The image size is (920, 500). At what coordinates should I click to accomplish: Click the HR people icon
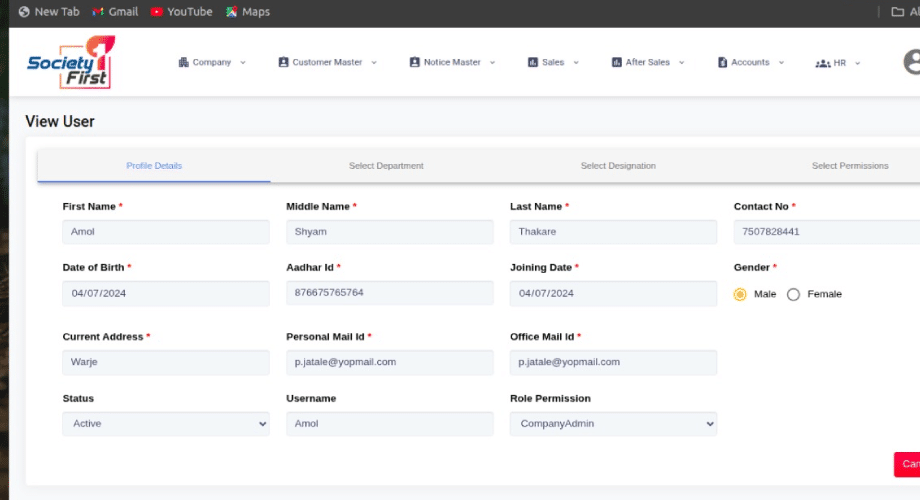(x=822, y=63)
